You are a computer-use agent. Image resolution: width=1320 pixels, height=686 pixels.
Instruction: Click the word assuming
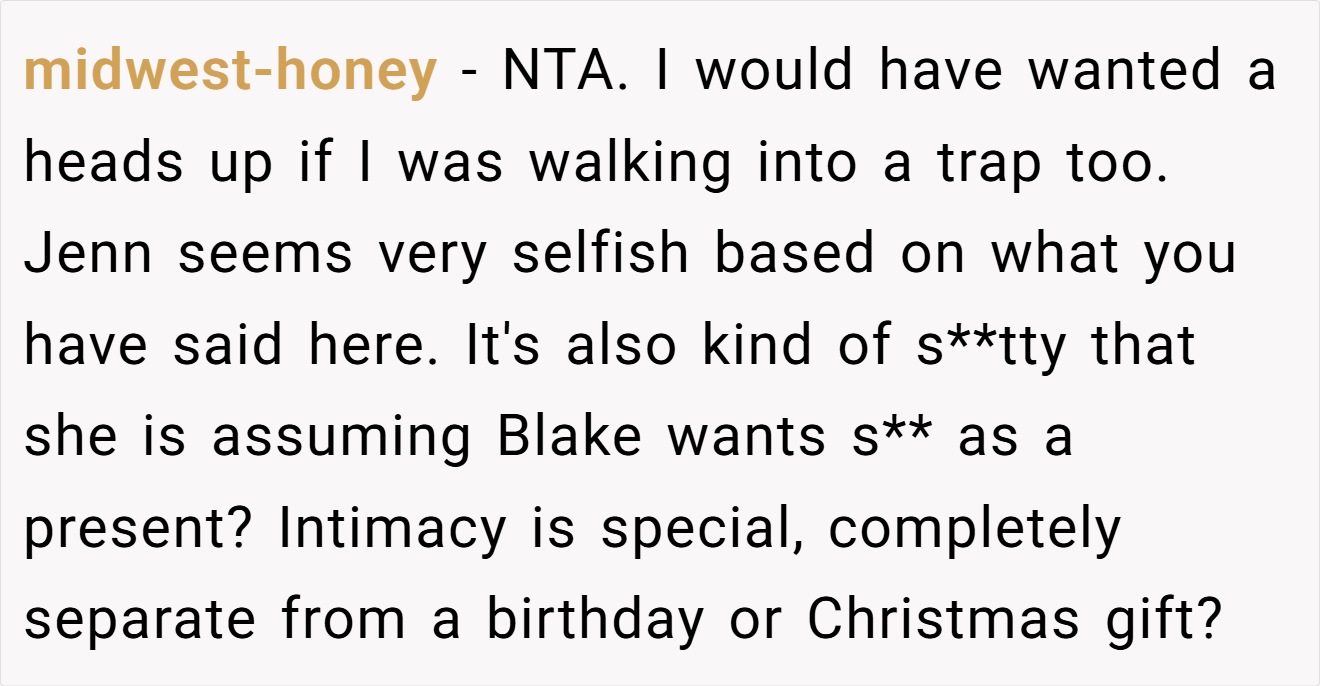(x=341, y=439)
